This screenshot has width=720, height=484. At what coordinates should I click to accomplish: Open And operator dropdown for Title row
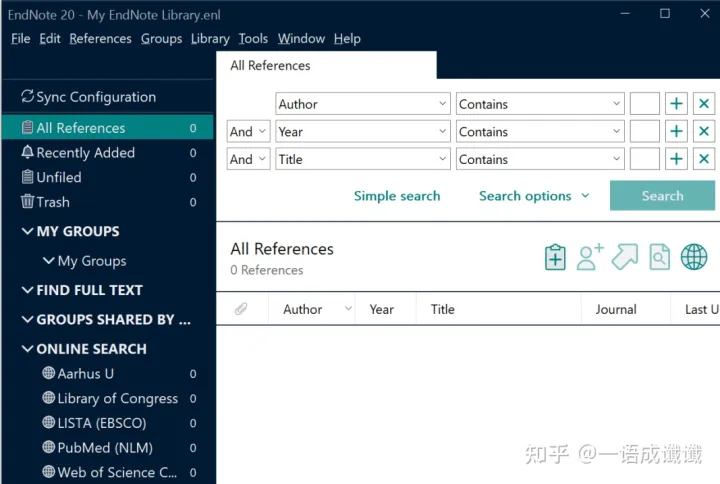pos(248,159)
